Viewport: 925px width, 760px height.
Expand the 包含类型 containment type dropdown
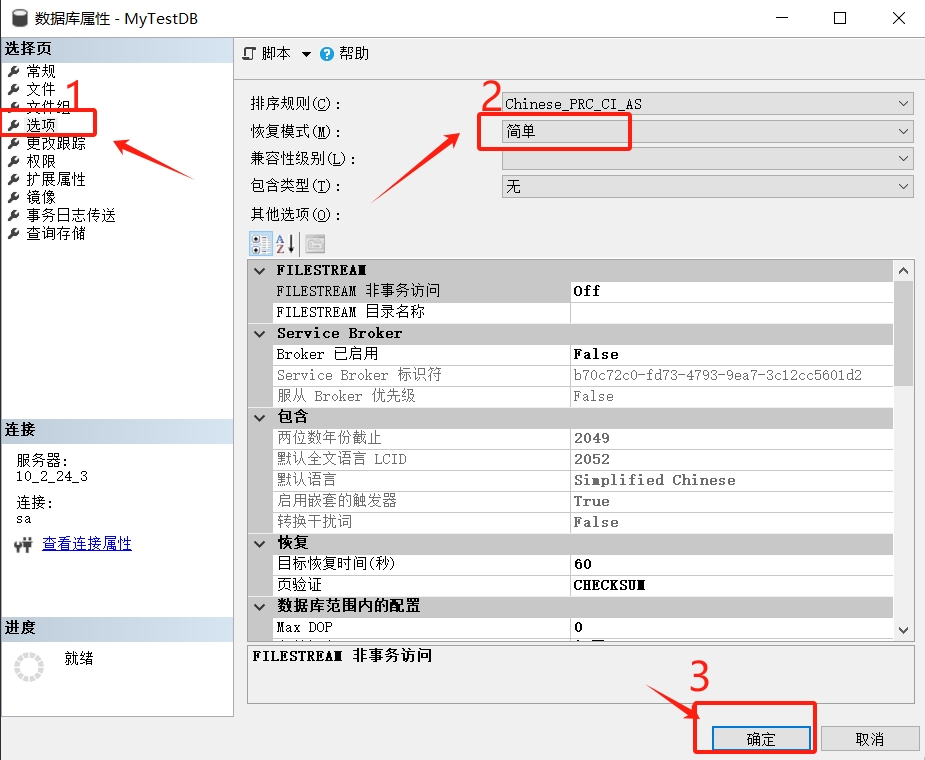(x=903, y=186)
